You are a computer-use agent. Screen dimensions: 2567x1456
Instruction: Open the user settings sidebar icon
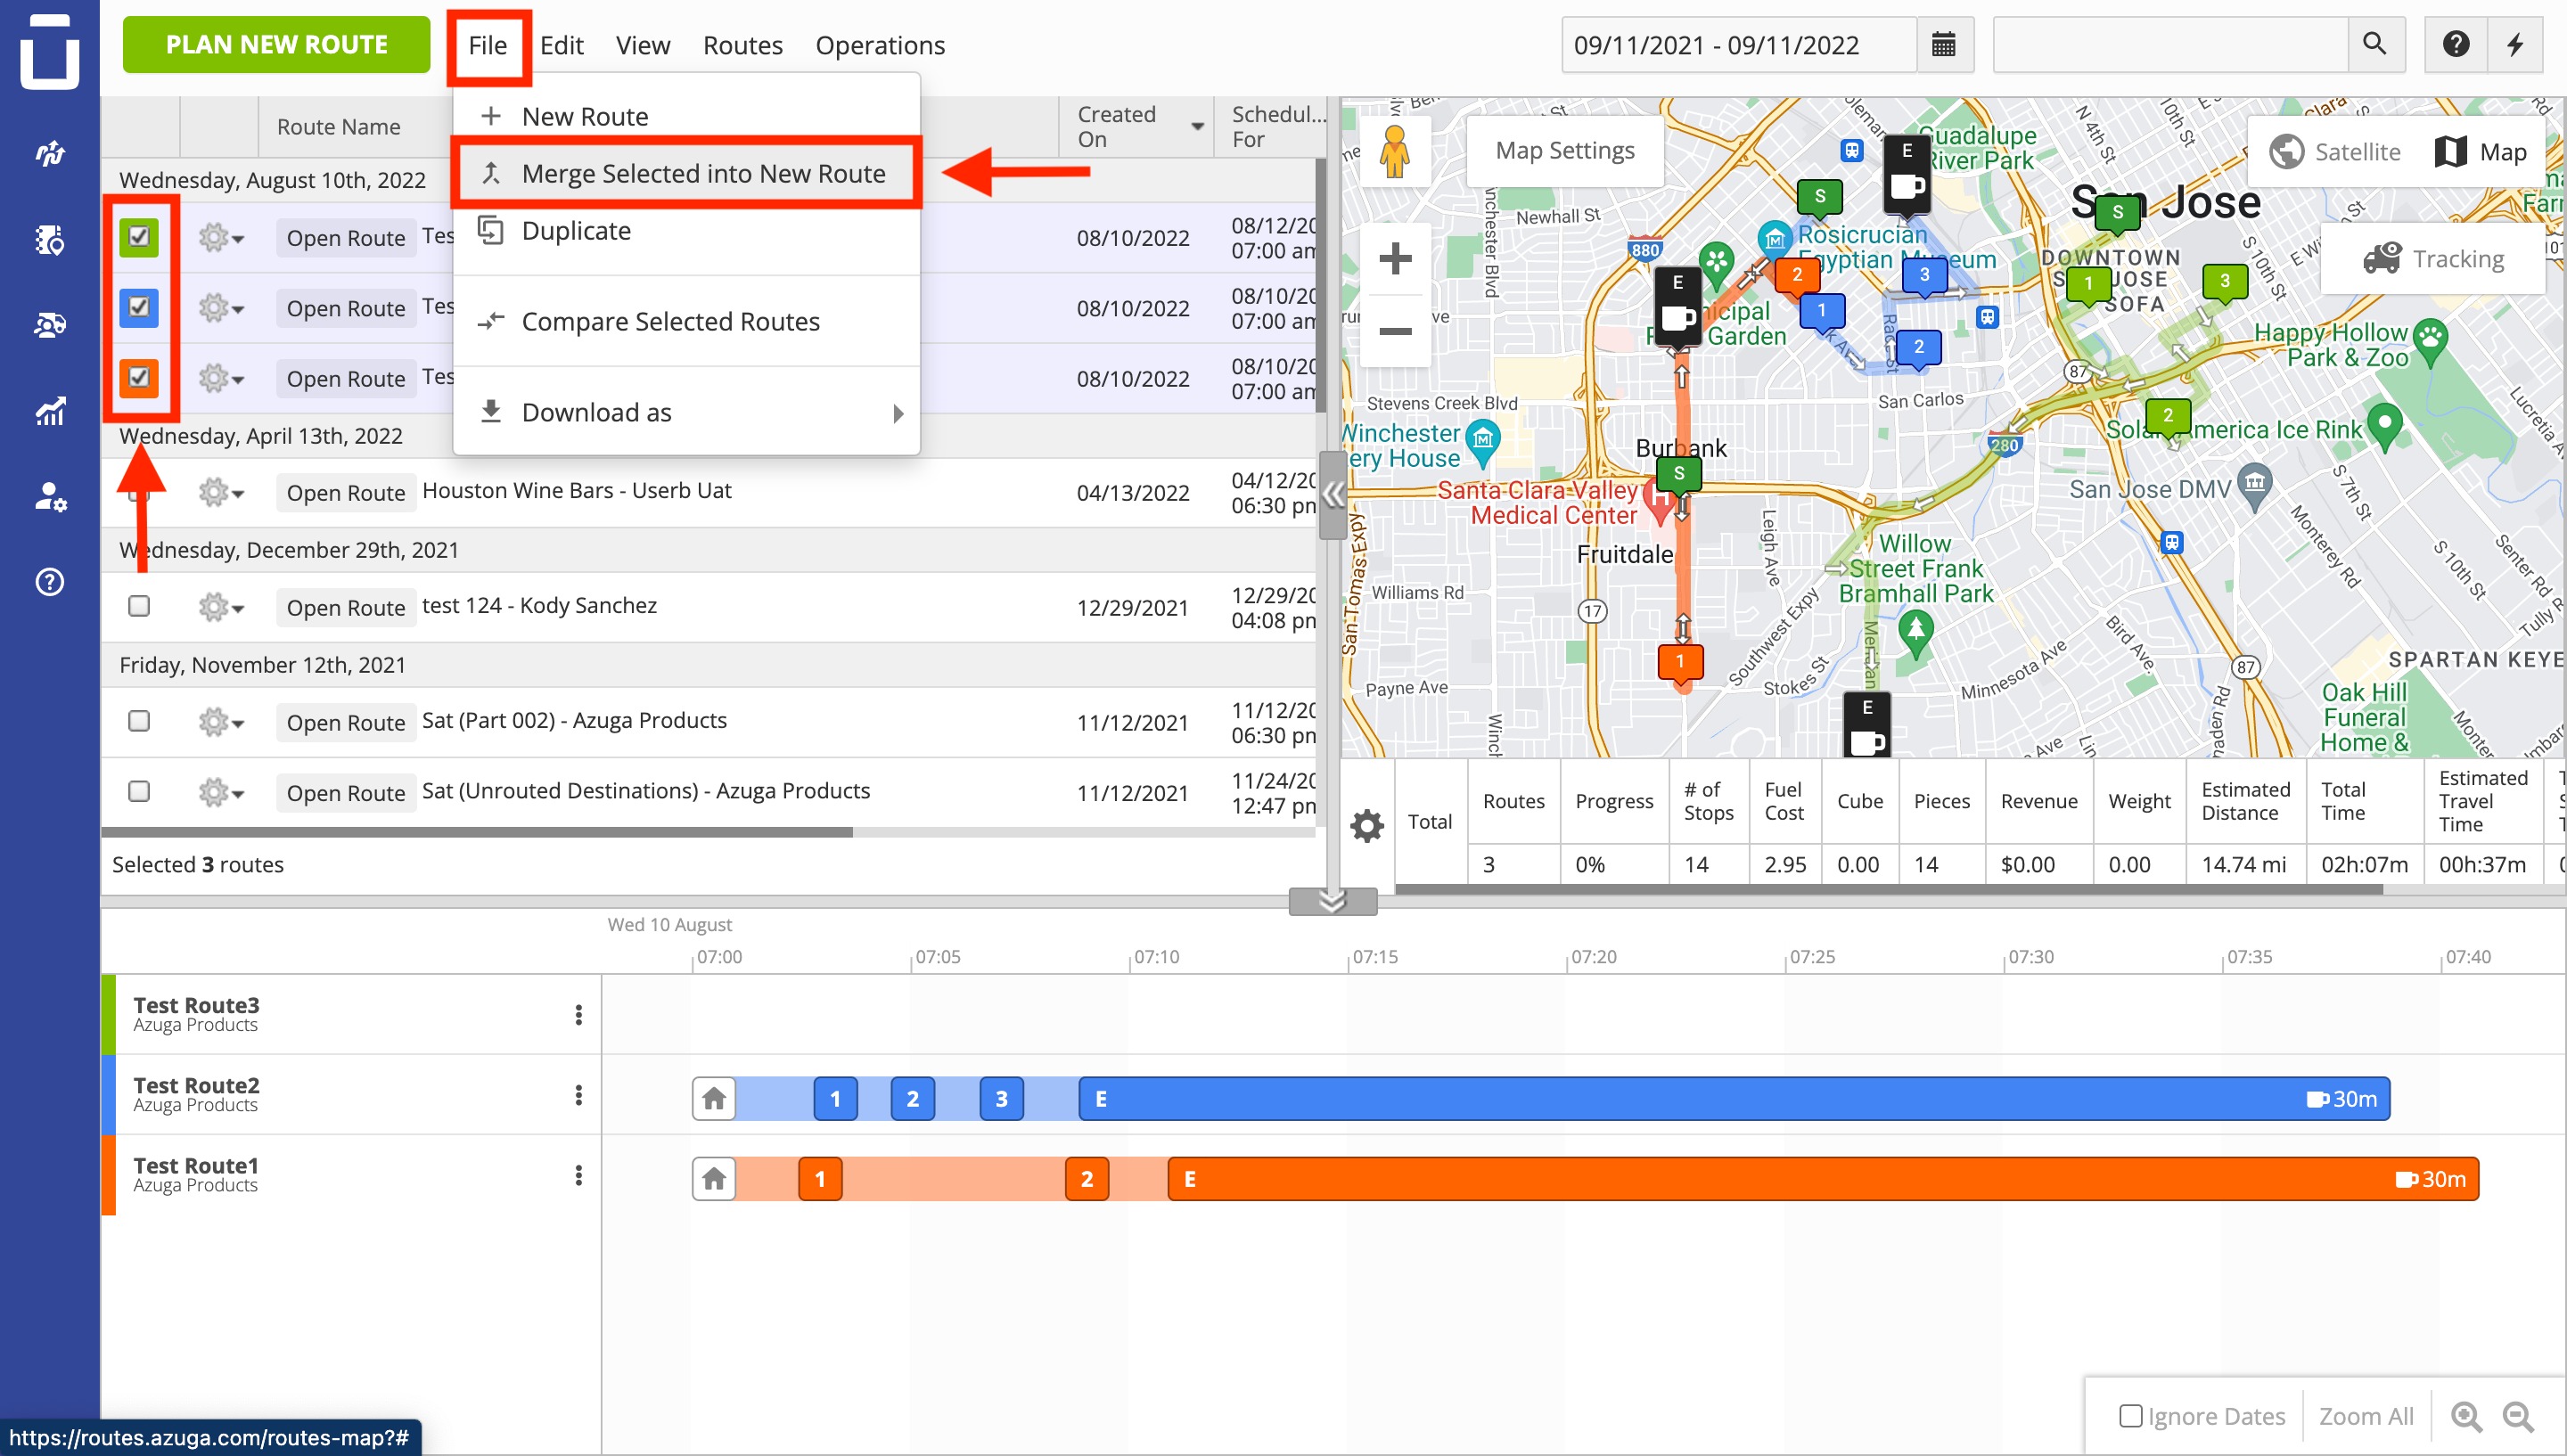coord(49,497)
